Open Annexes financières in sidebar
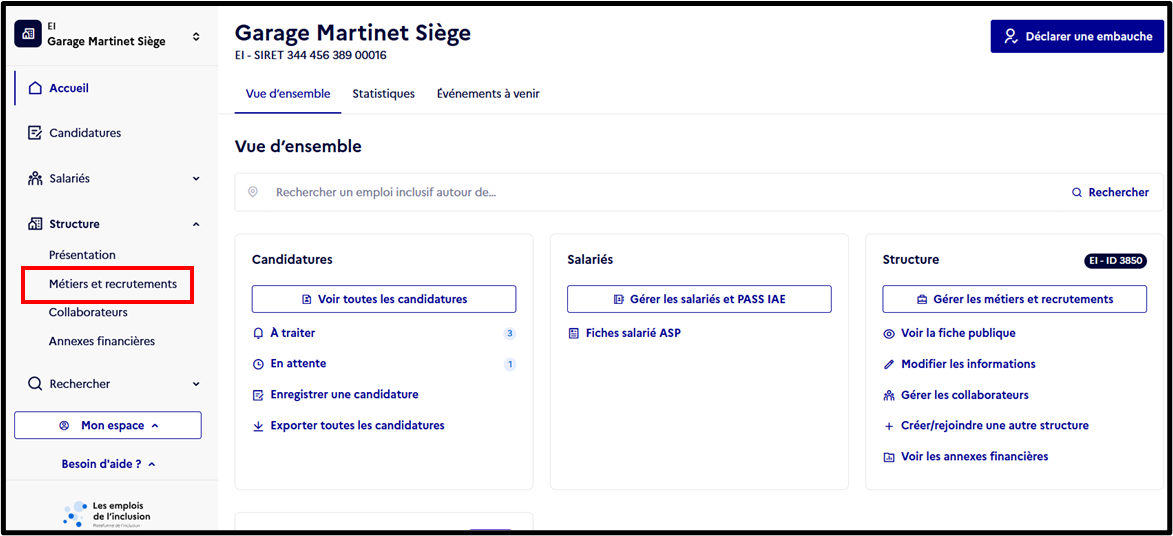This screenshot has width=1173, height=536. [102, 341]
